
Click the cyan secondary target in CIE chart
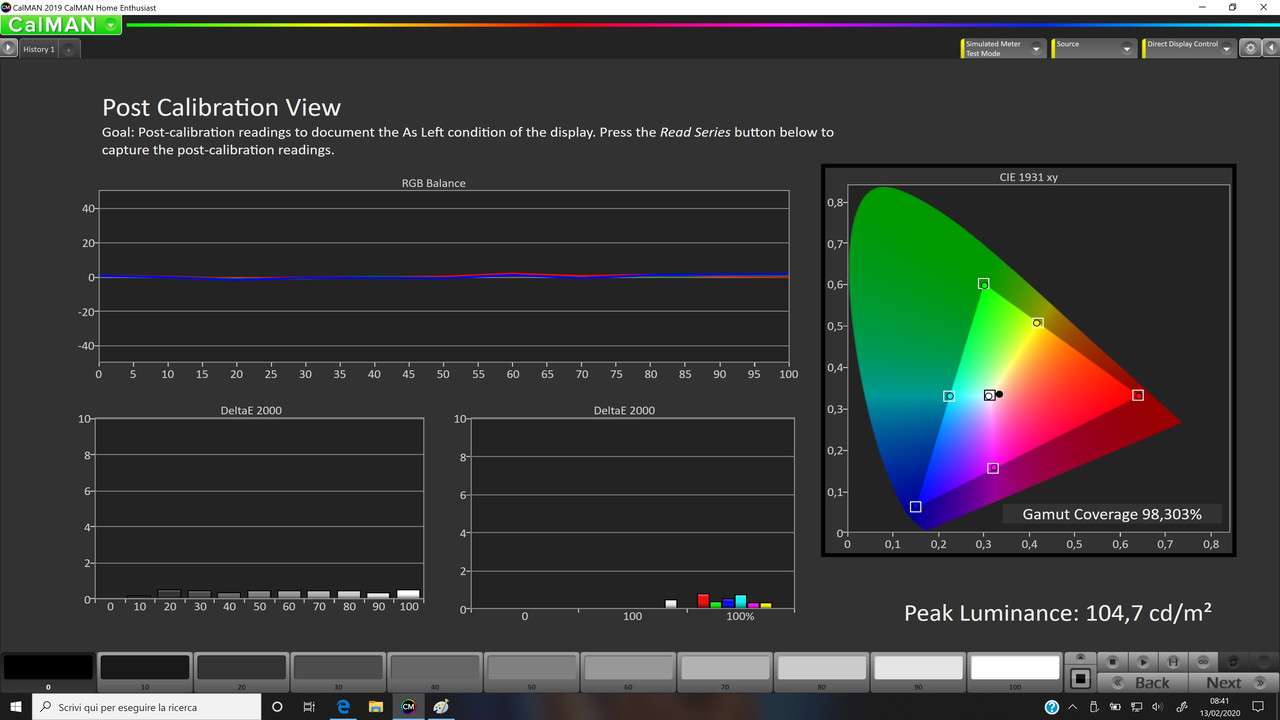949,397
